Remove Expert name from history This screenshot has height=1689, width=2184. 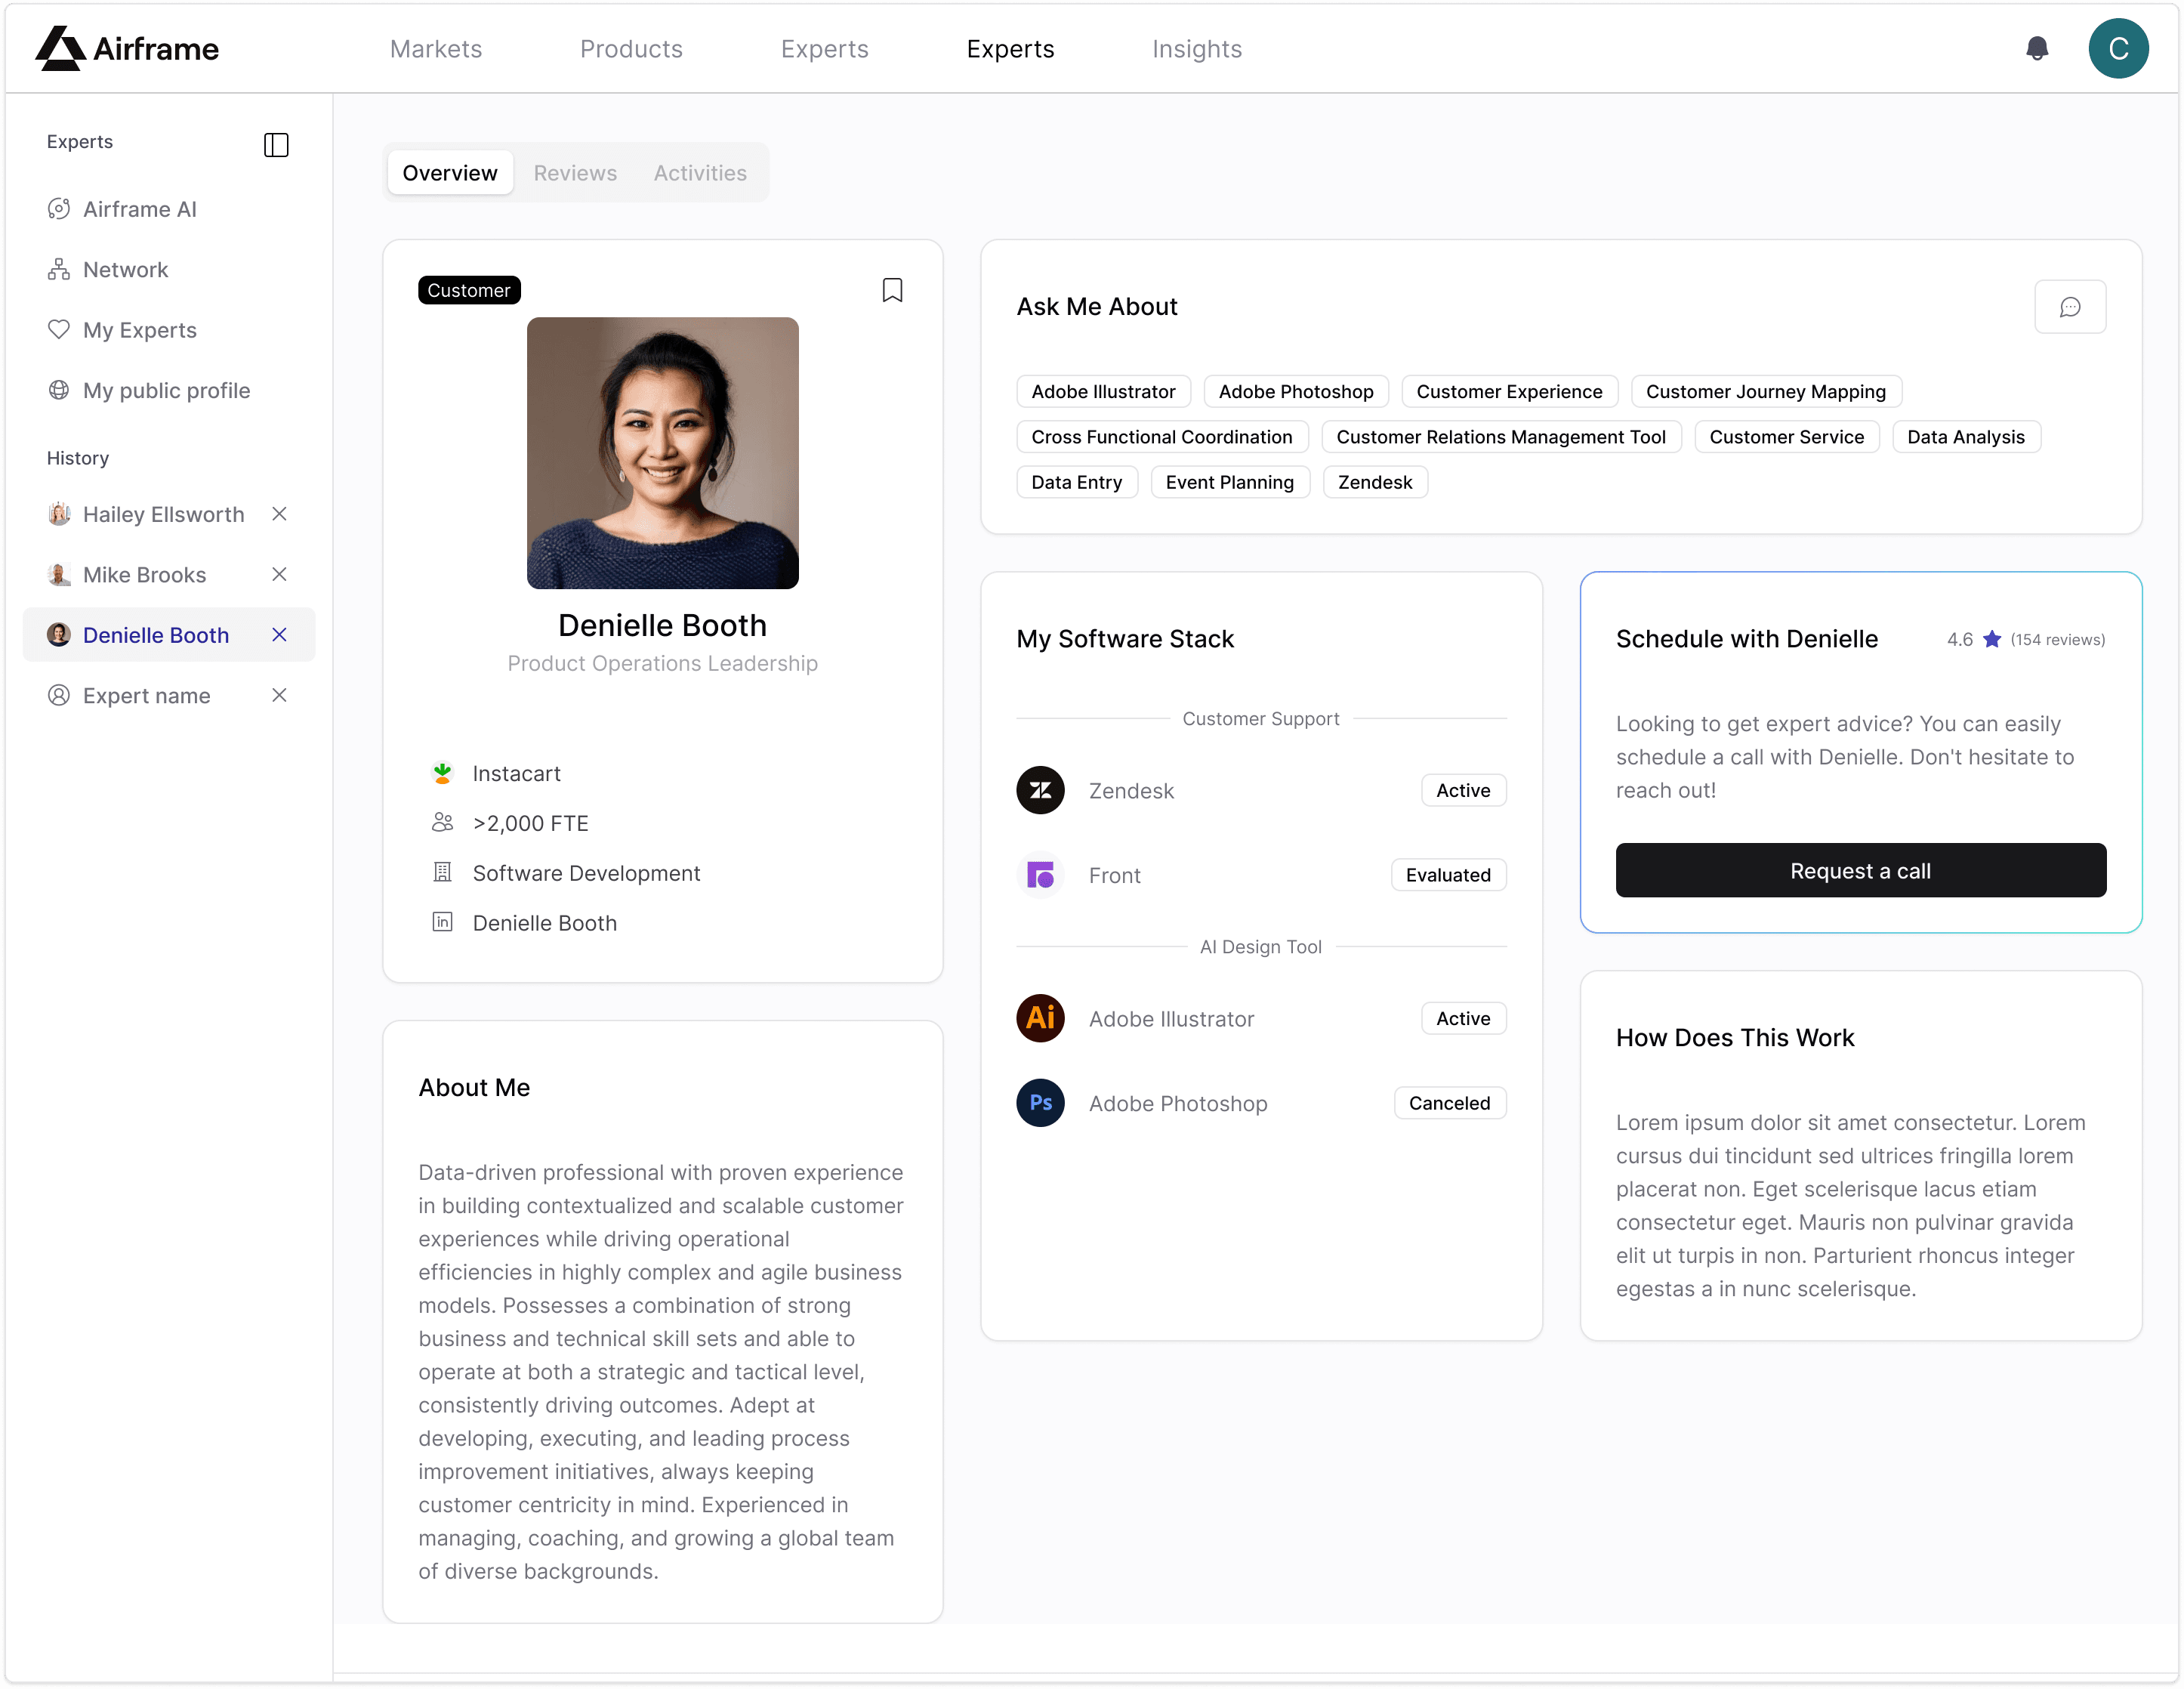[279, 695]
